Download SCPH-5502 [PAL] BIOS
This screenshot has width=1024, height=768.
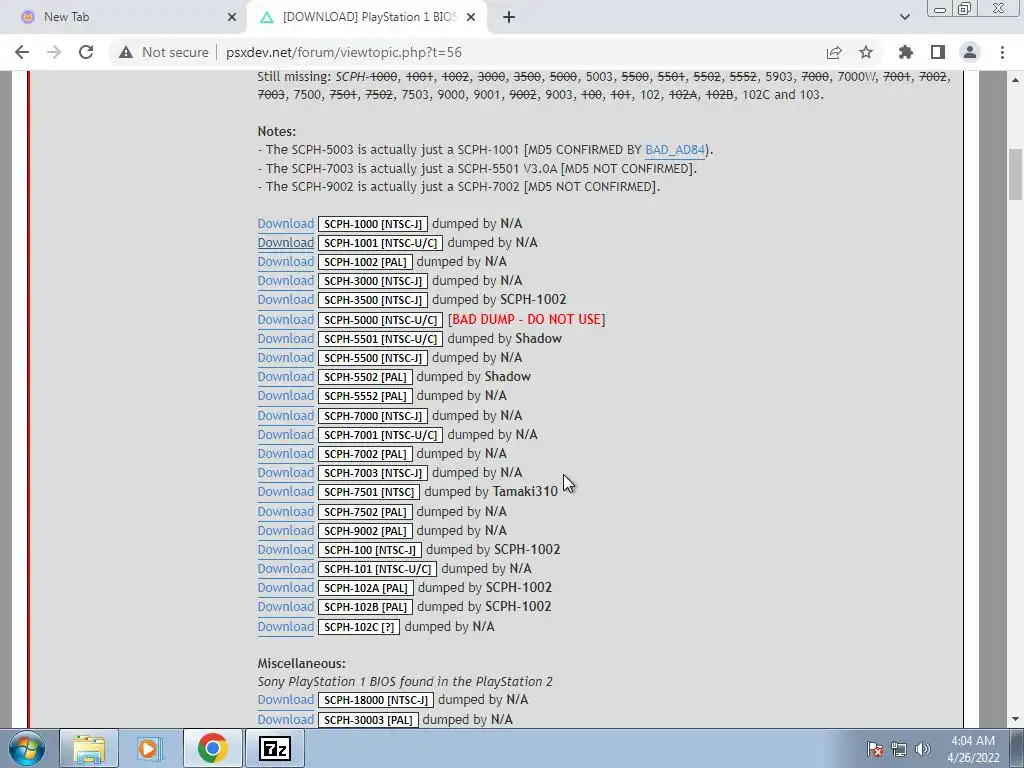[x=285, y=377]
